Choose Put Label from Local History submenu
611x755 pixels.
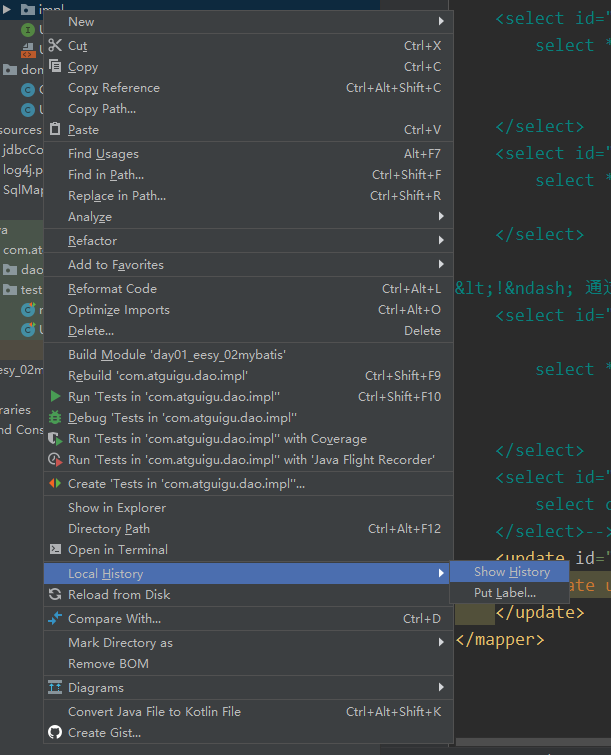click(504, 593)
